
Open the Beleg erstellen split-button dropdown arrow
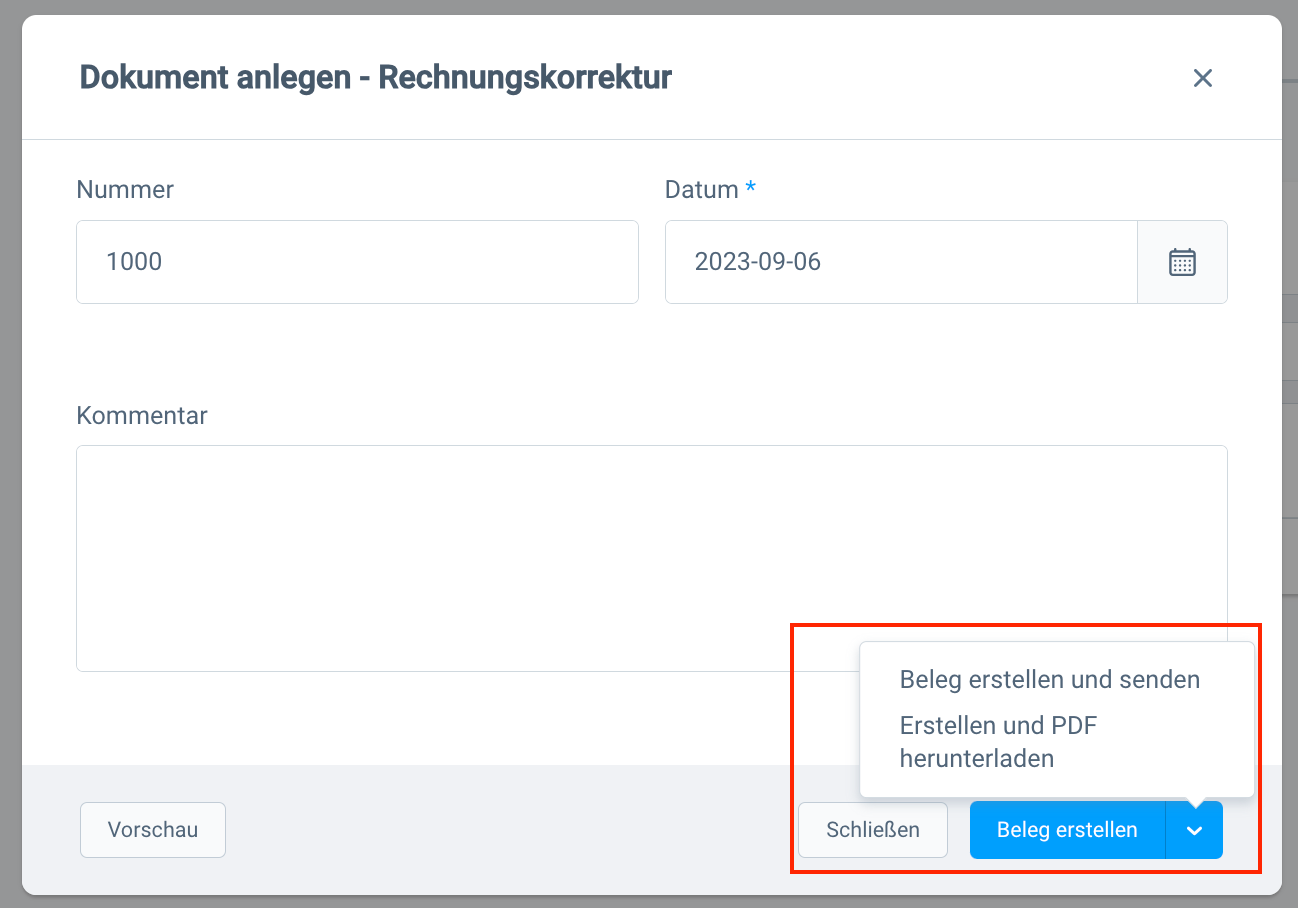click(x=1195, y=830)
